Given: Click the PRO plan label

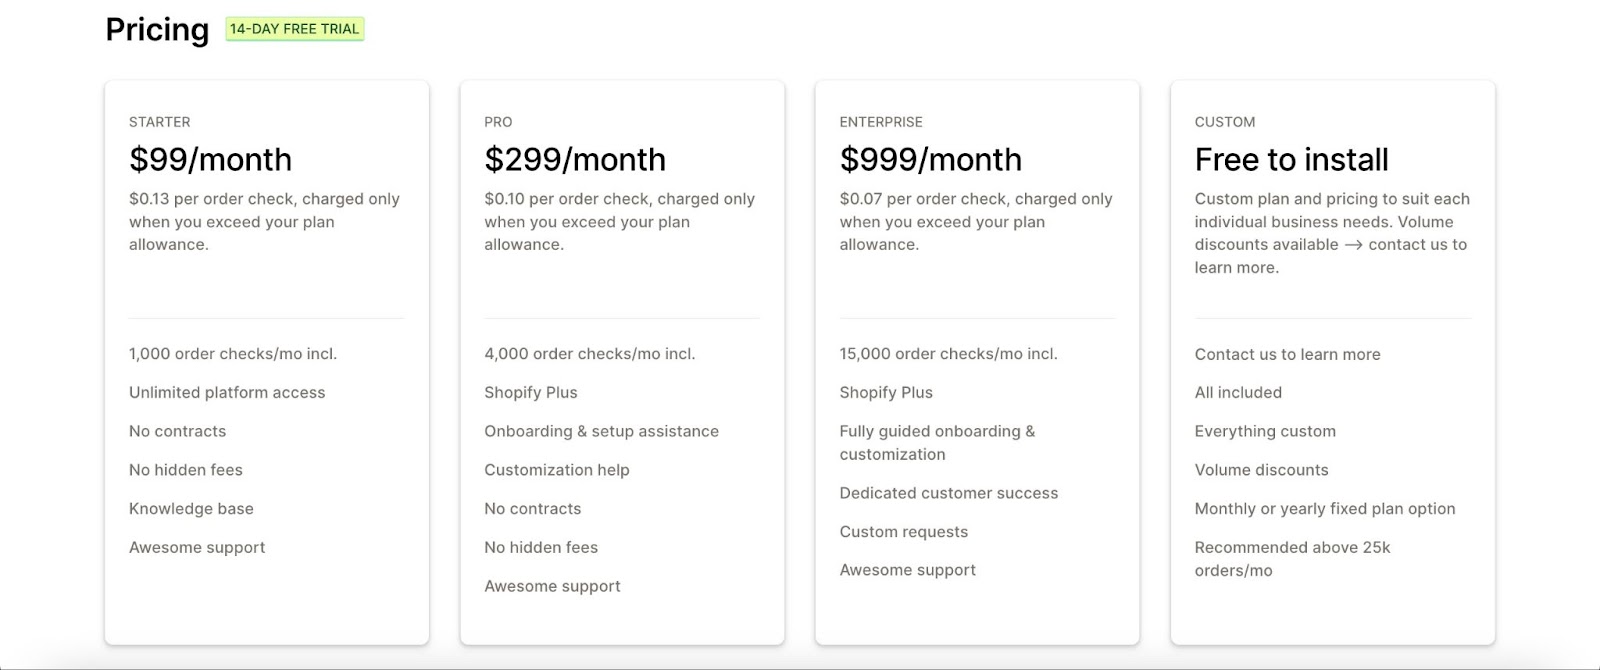Looking at the screenshot, I should point(498,122).
